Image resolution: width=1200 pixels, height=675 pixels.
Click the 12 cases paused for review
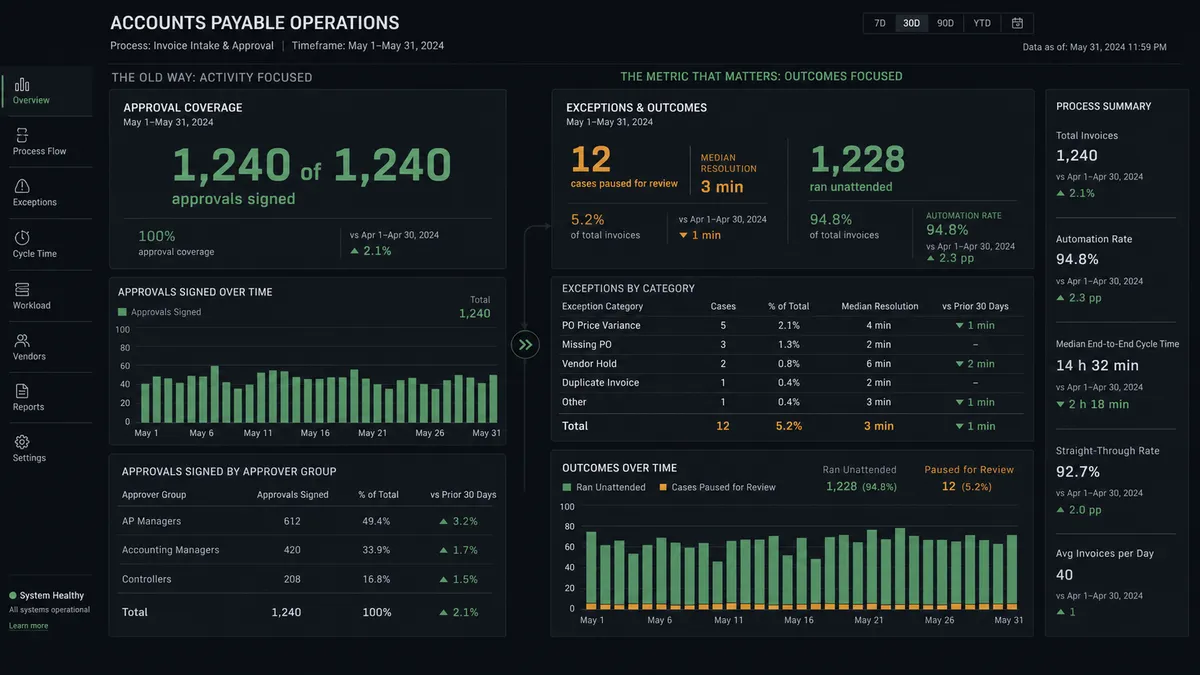point(591,159)
